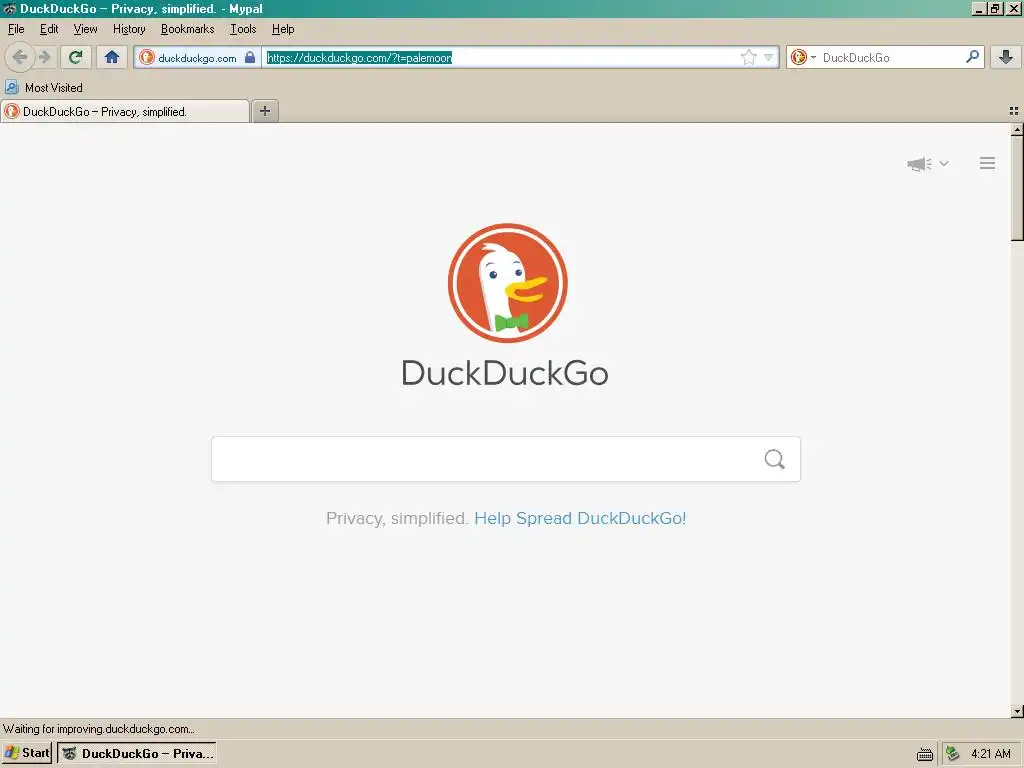Click the duckduckgo.com domain label in address bar
The width and height of the screenshot is (1024, 768).
[197, 58]
